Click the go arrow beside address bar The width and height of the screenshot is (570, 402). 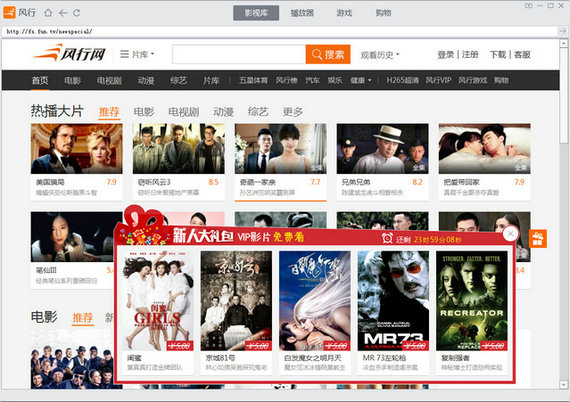(x=562, y=31)
